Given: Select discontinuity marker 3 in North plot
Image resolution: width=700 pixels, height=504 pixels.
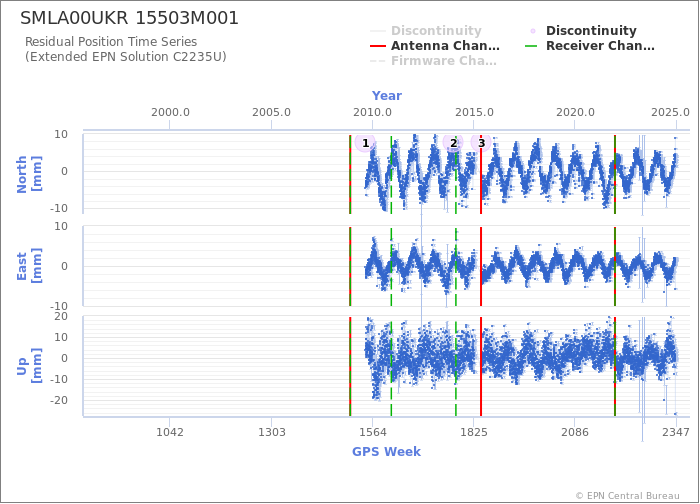Looking at the screenshot, I should (x=481, y=143).
